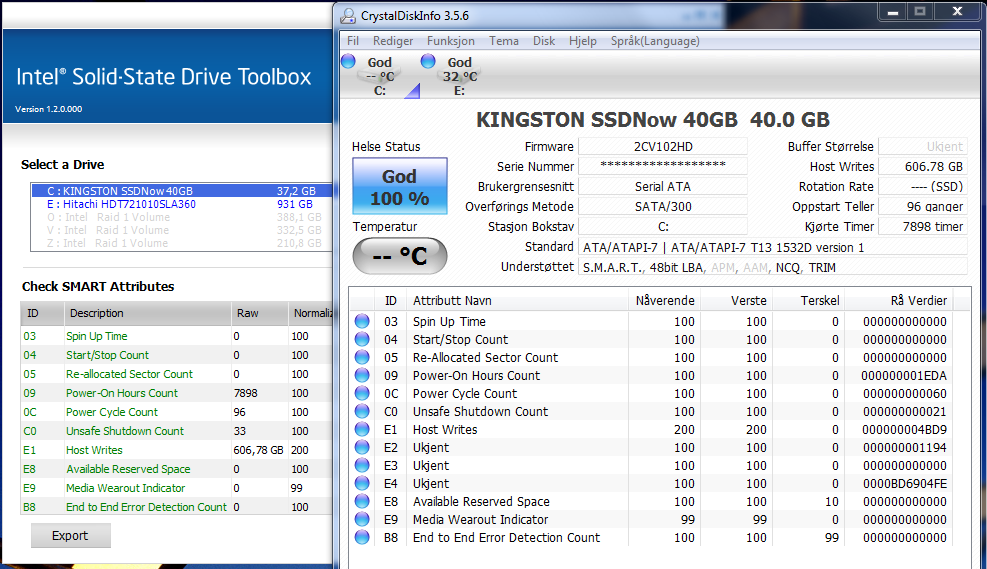Viewport: 987px width, 569px height.
Task: Click status orb for Media Wearout Indicator row
Action: pyautogui.click(x=362, y=519)
